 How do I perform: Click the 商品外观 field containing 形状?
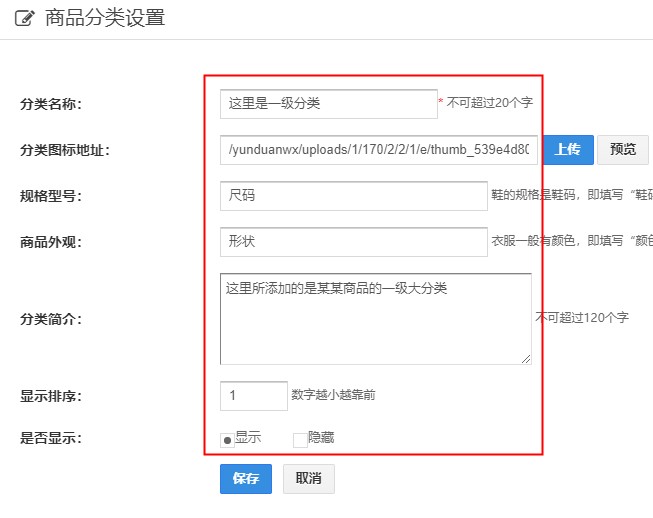(x=353, y=242)
